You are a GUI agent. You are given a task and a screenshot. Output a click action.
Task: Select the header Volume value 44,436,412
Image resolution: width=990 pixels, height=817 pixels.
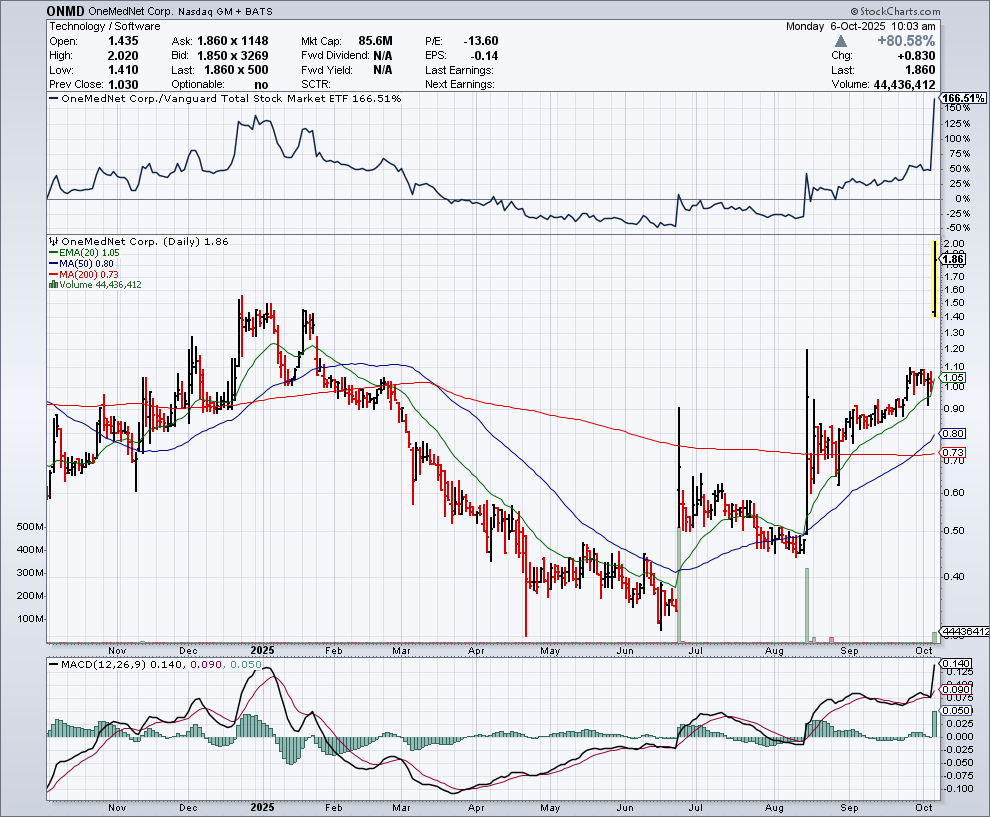pos(904,85)
